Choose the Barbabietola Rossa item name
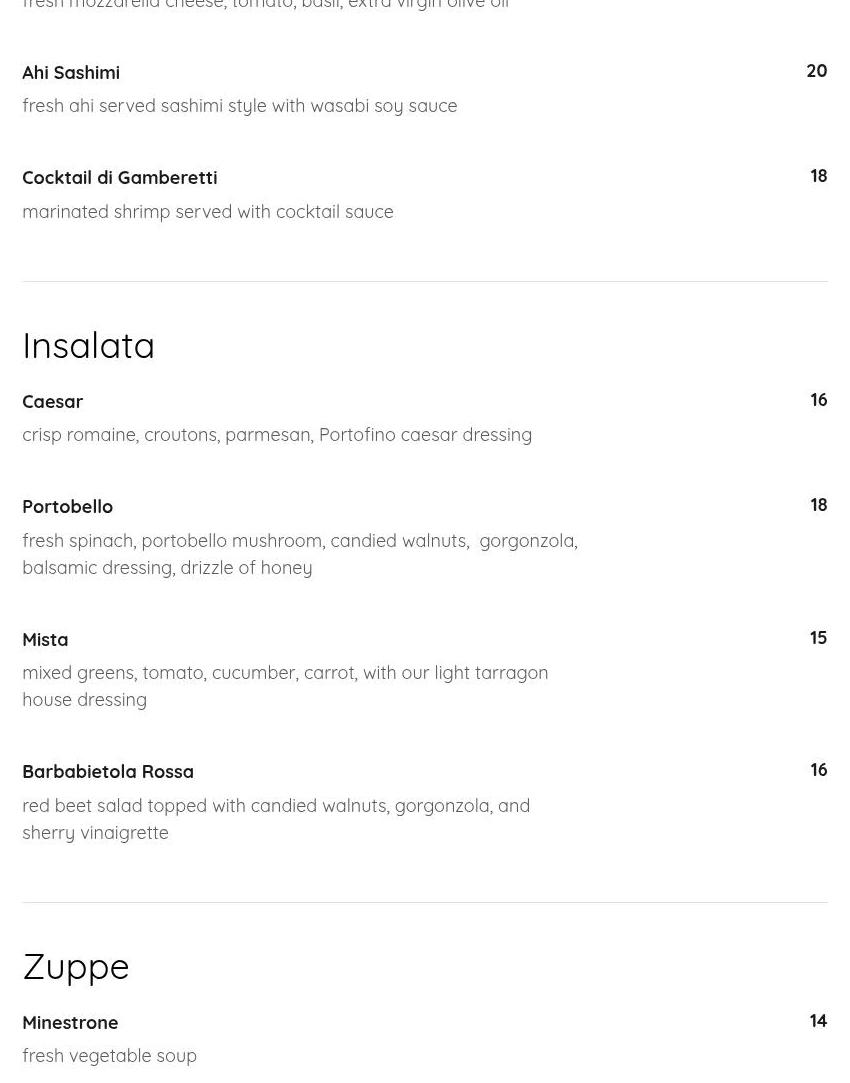Screen dimensions: 850x1083 pyautogui.click(x=108, y=772)
